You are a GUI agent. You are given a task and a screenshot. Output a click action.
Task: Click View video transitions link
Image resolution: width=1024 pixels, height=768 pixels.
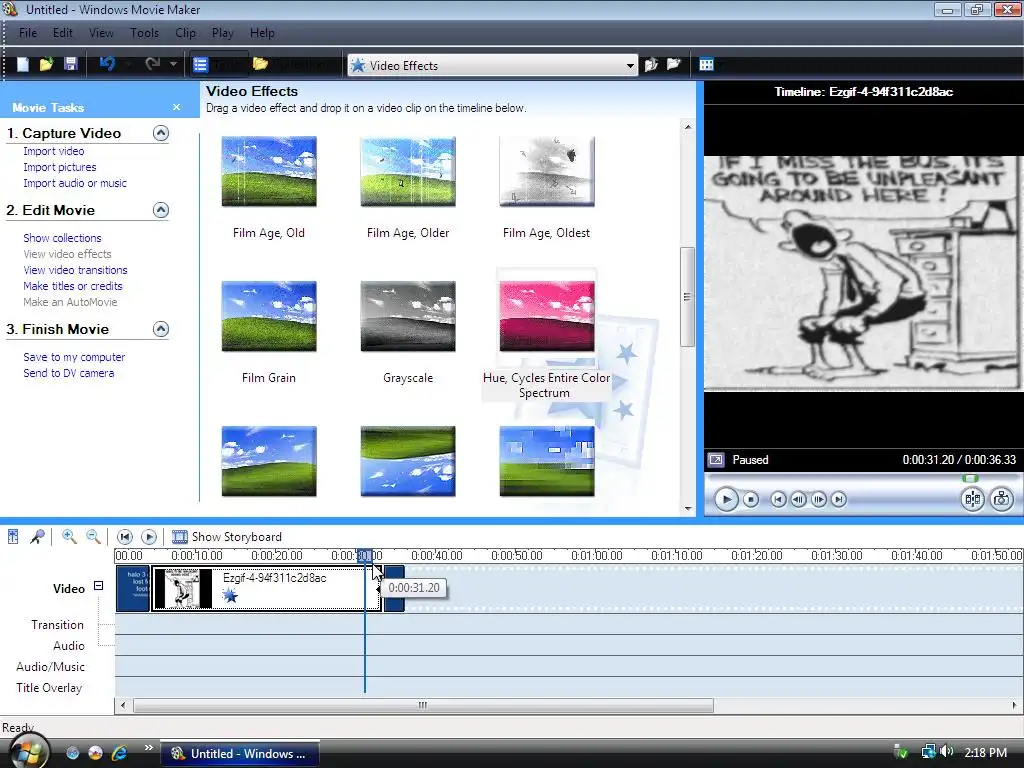point(75,270)
